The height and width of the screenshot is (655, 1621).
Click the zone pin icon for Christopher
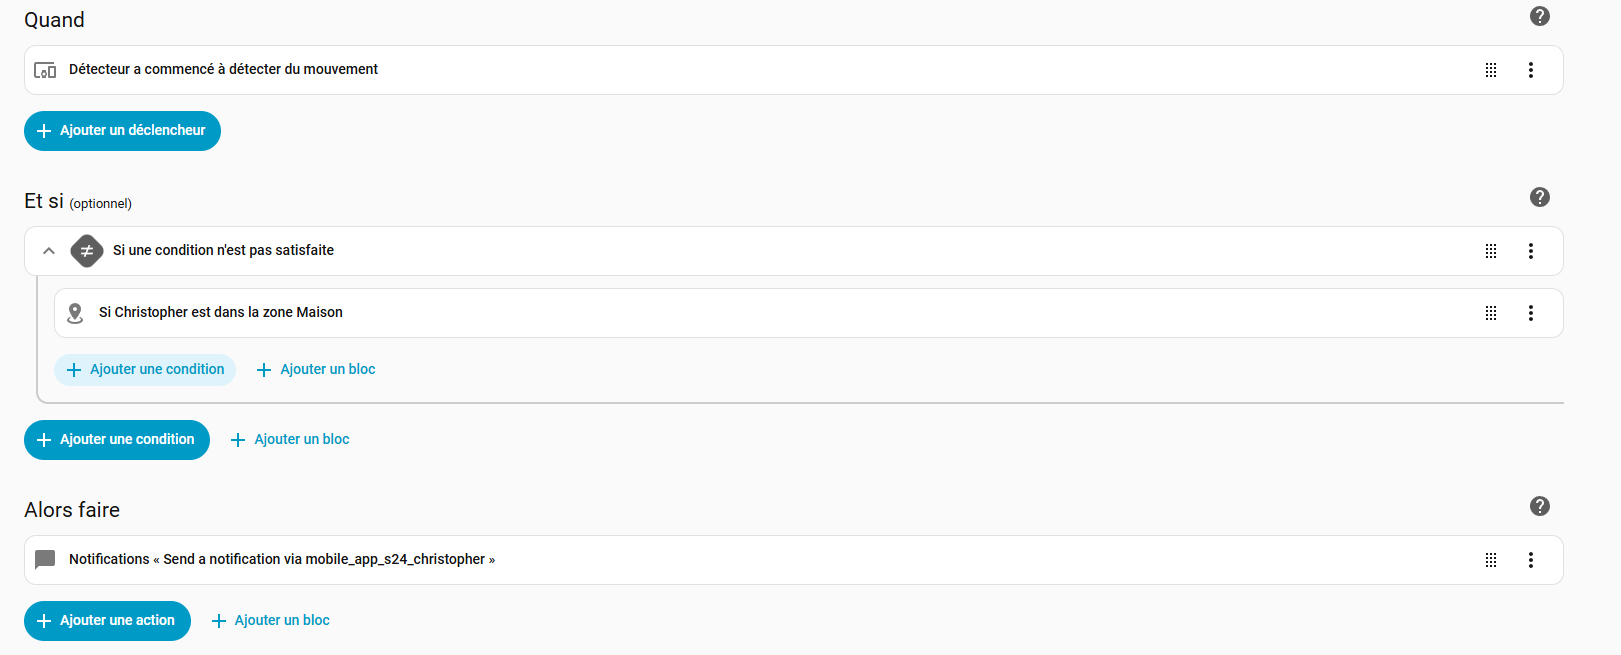pyautogui.click(x=75, y=313)
